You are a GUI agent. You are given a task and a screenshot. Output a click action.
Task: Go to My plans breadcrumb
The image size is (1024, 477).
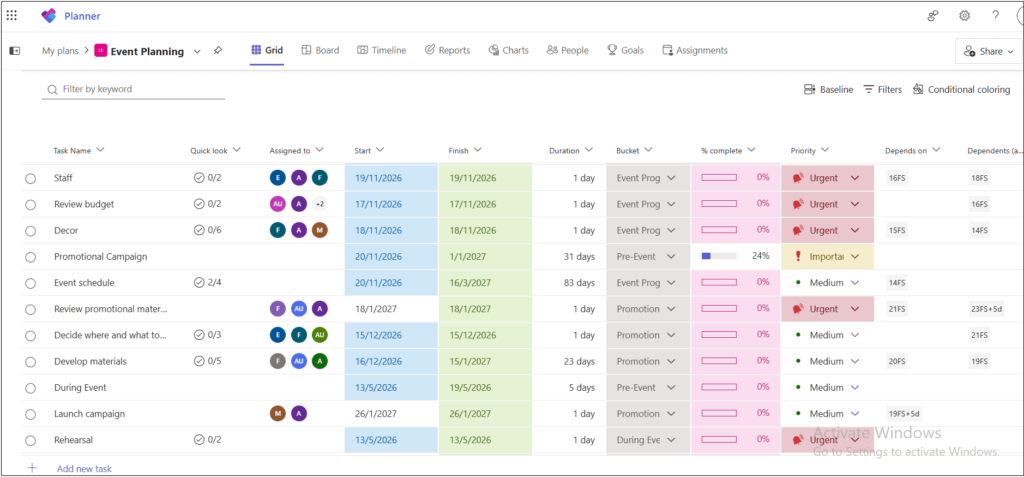coord(60,50)
